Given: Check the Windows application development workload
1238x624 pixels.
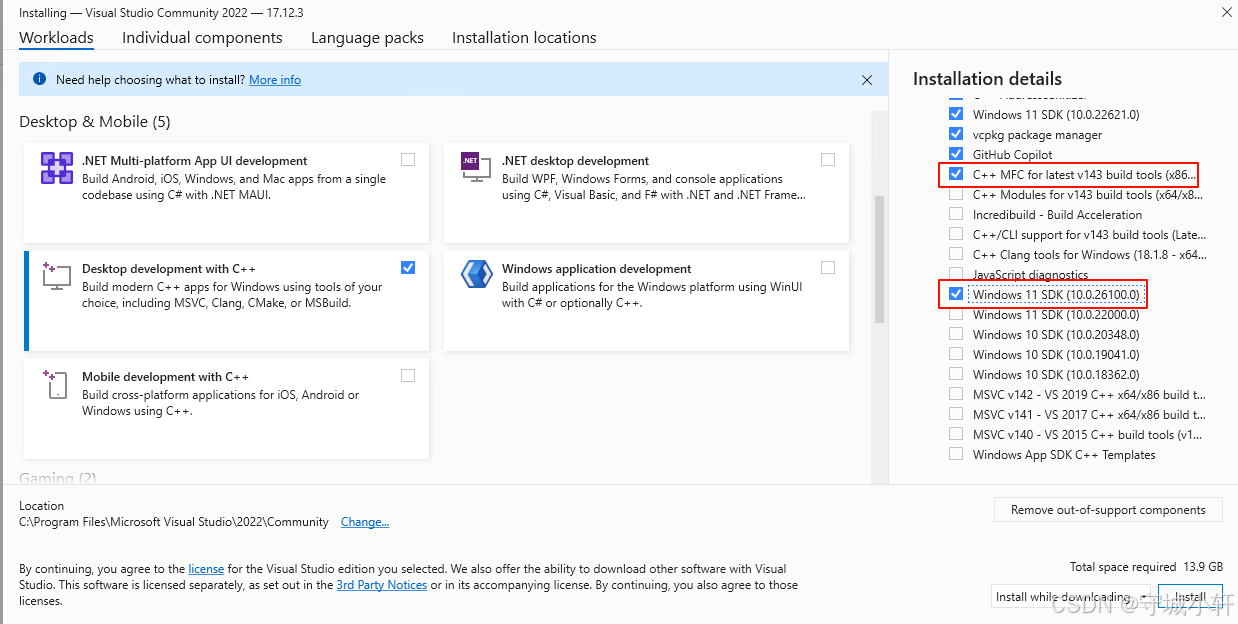Looking at the screenshot, I should pyautogui.click(x=828, y=267).
